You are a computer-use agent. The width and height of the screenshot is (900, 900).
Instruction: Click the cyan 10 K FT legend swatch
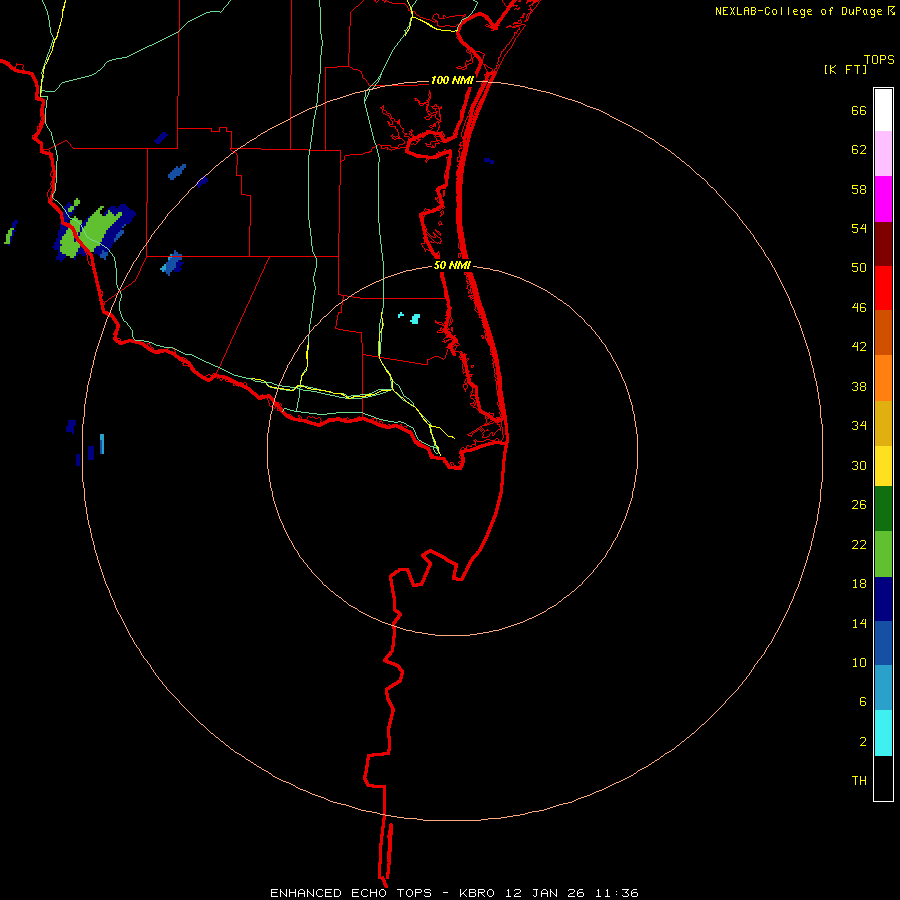pos(883,733)
